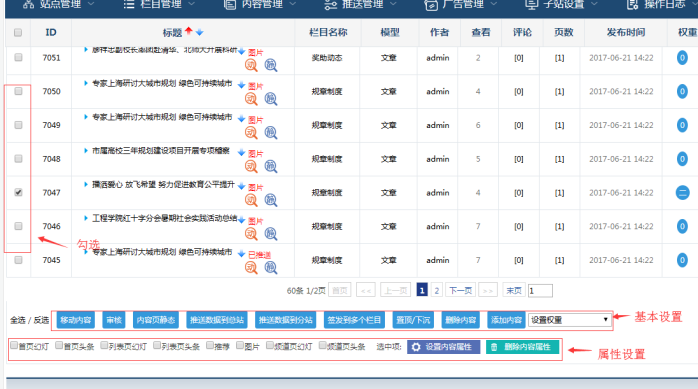Expand the 栏目管理 menu
This screenshot has height=389, width=698.
[159, 5]
